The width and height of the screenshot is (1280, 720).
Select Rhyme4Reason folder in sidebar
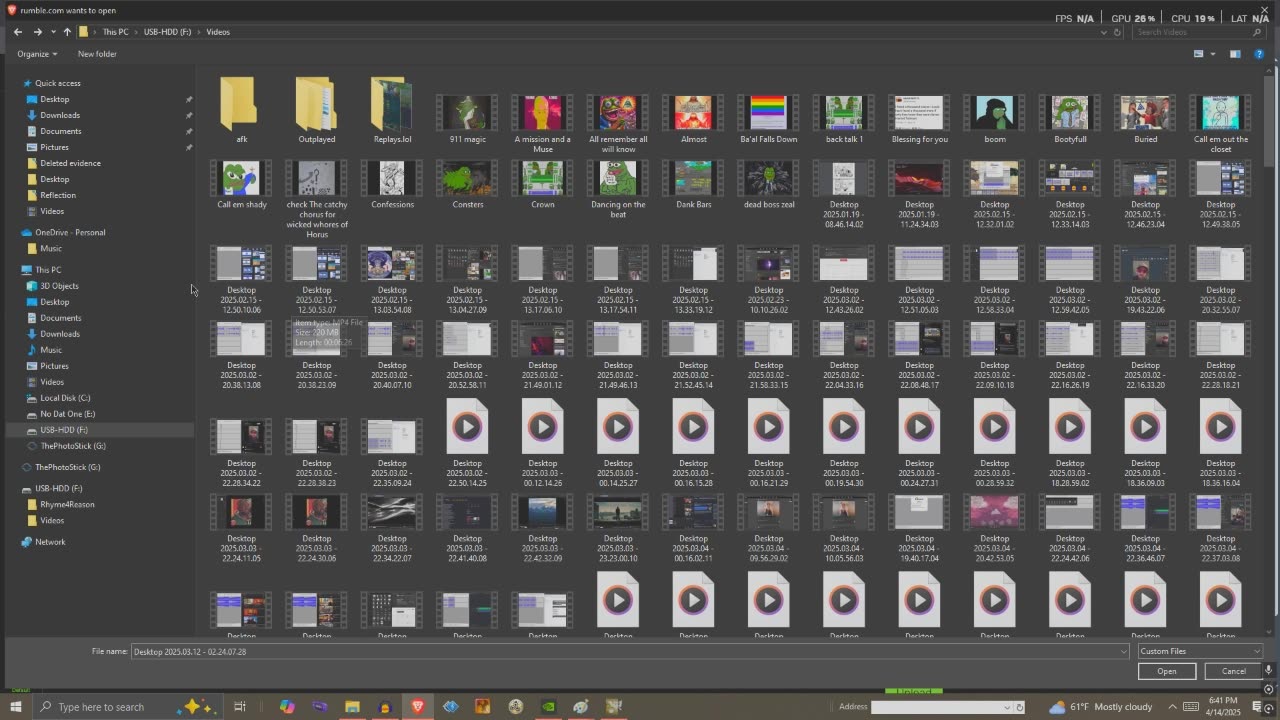click(67, 504)
